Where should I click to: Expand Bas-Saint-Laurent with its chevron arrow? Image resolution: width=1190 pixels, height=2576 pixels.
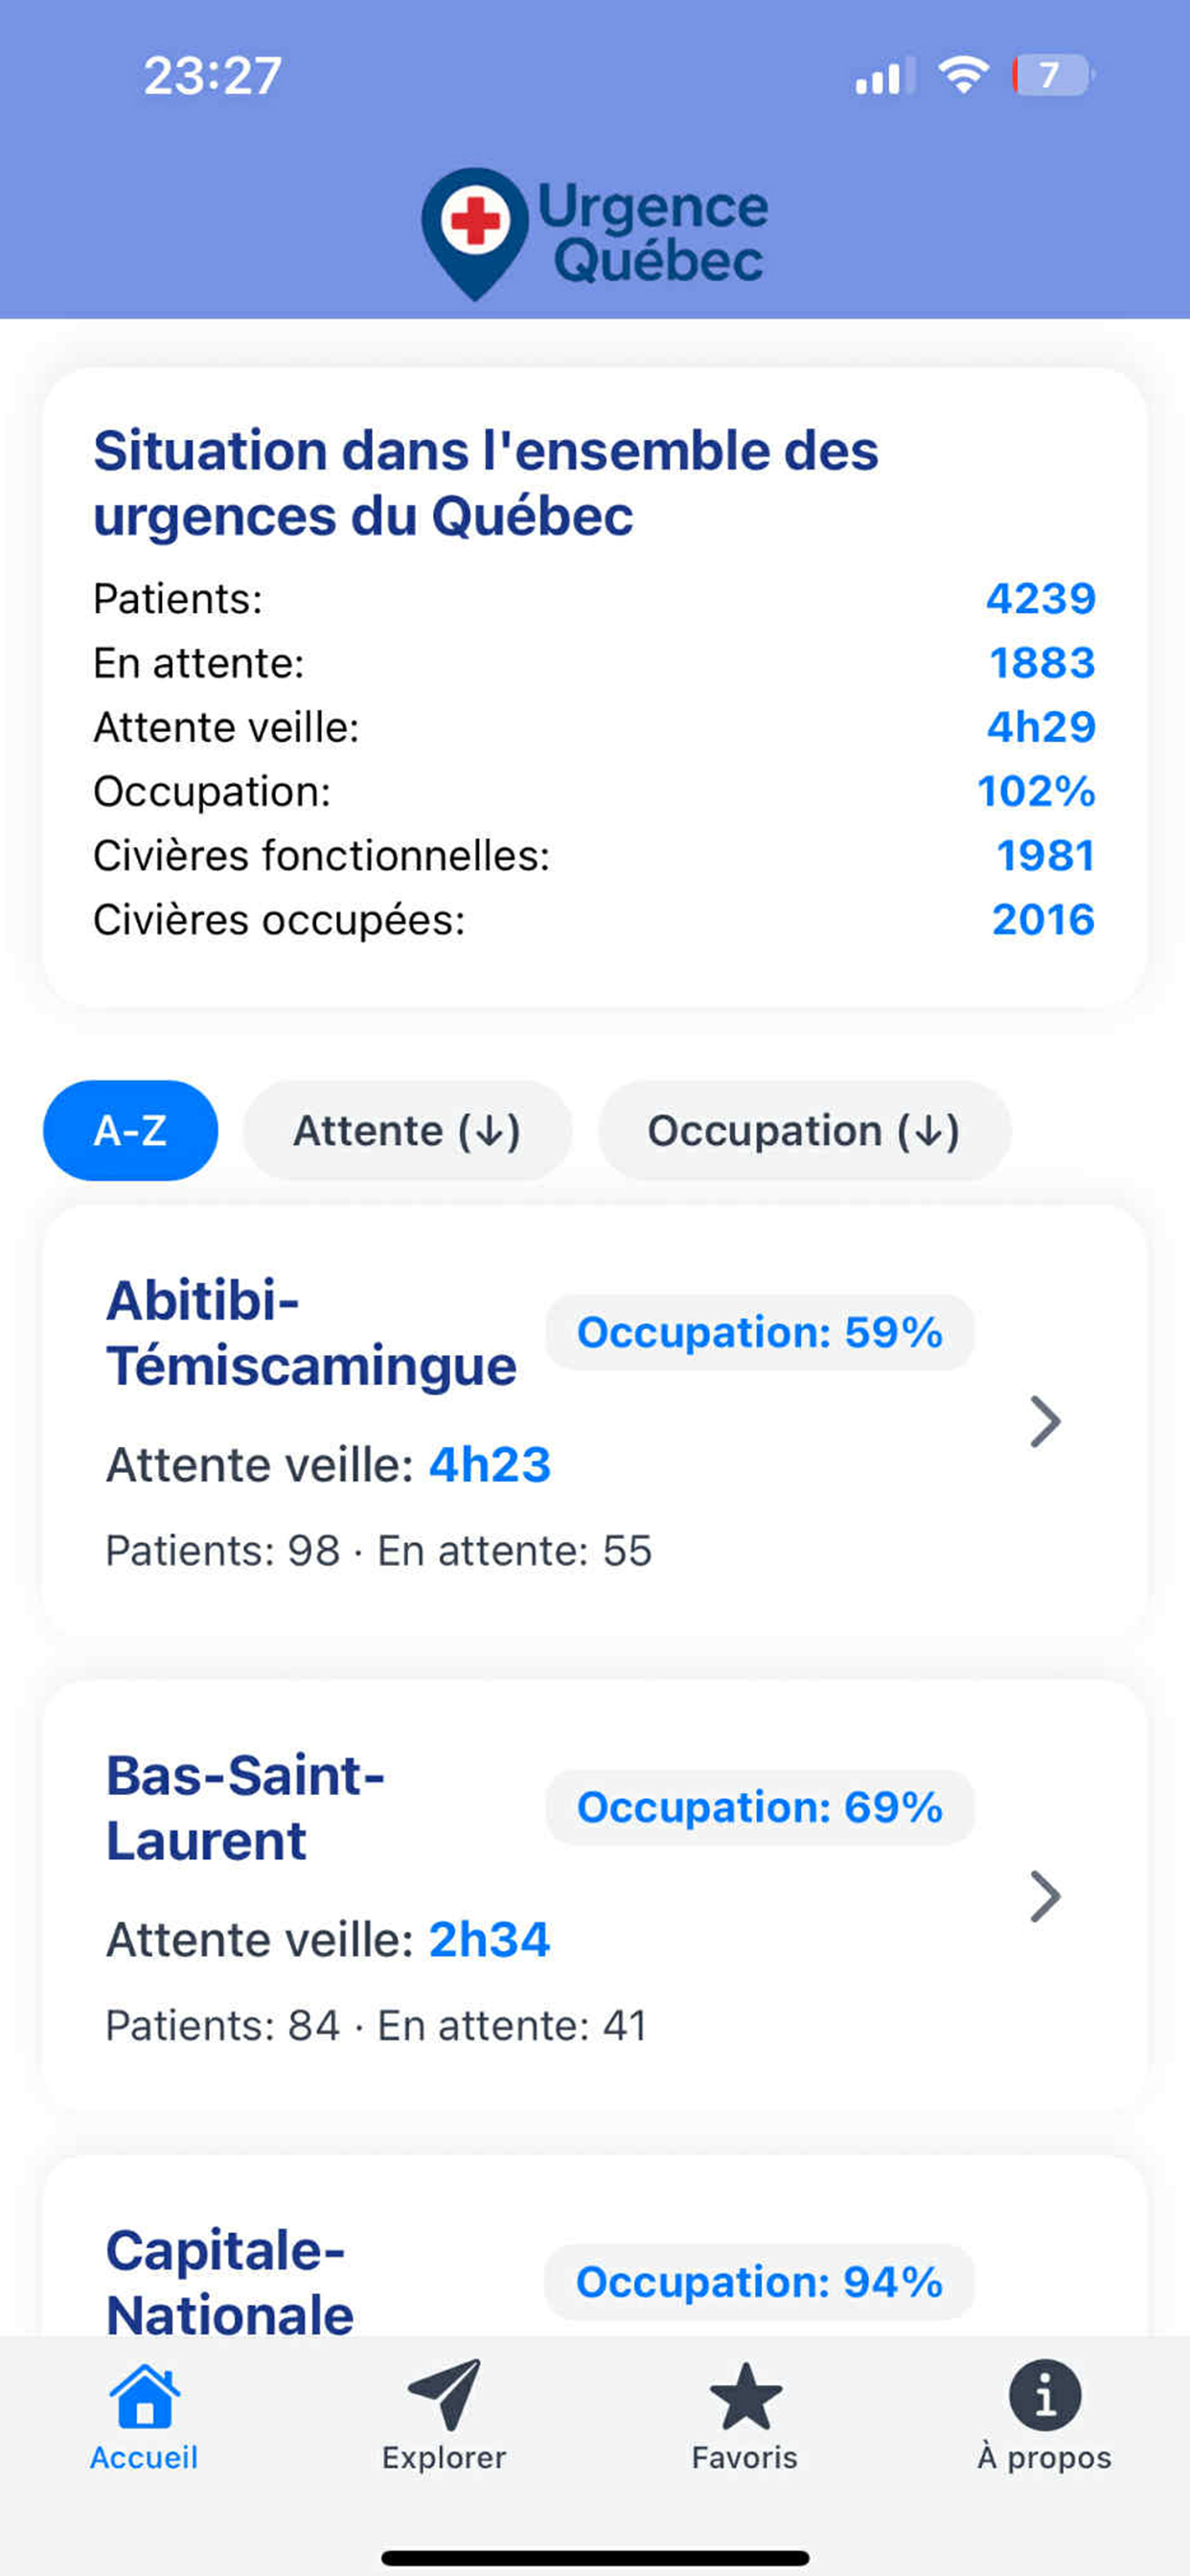(x=1044, y=1896)
